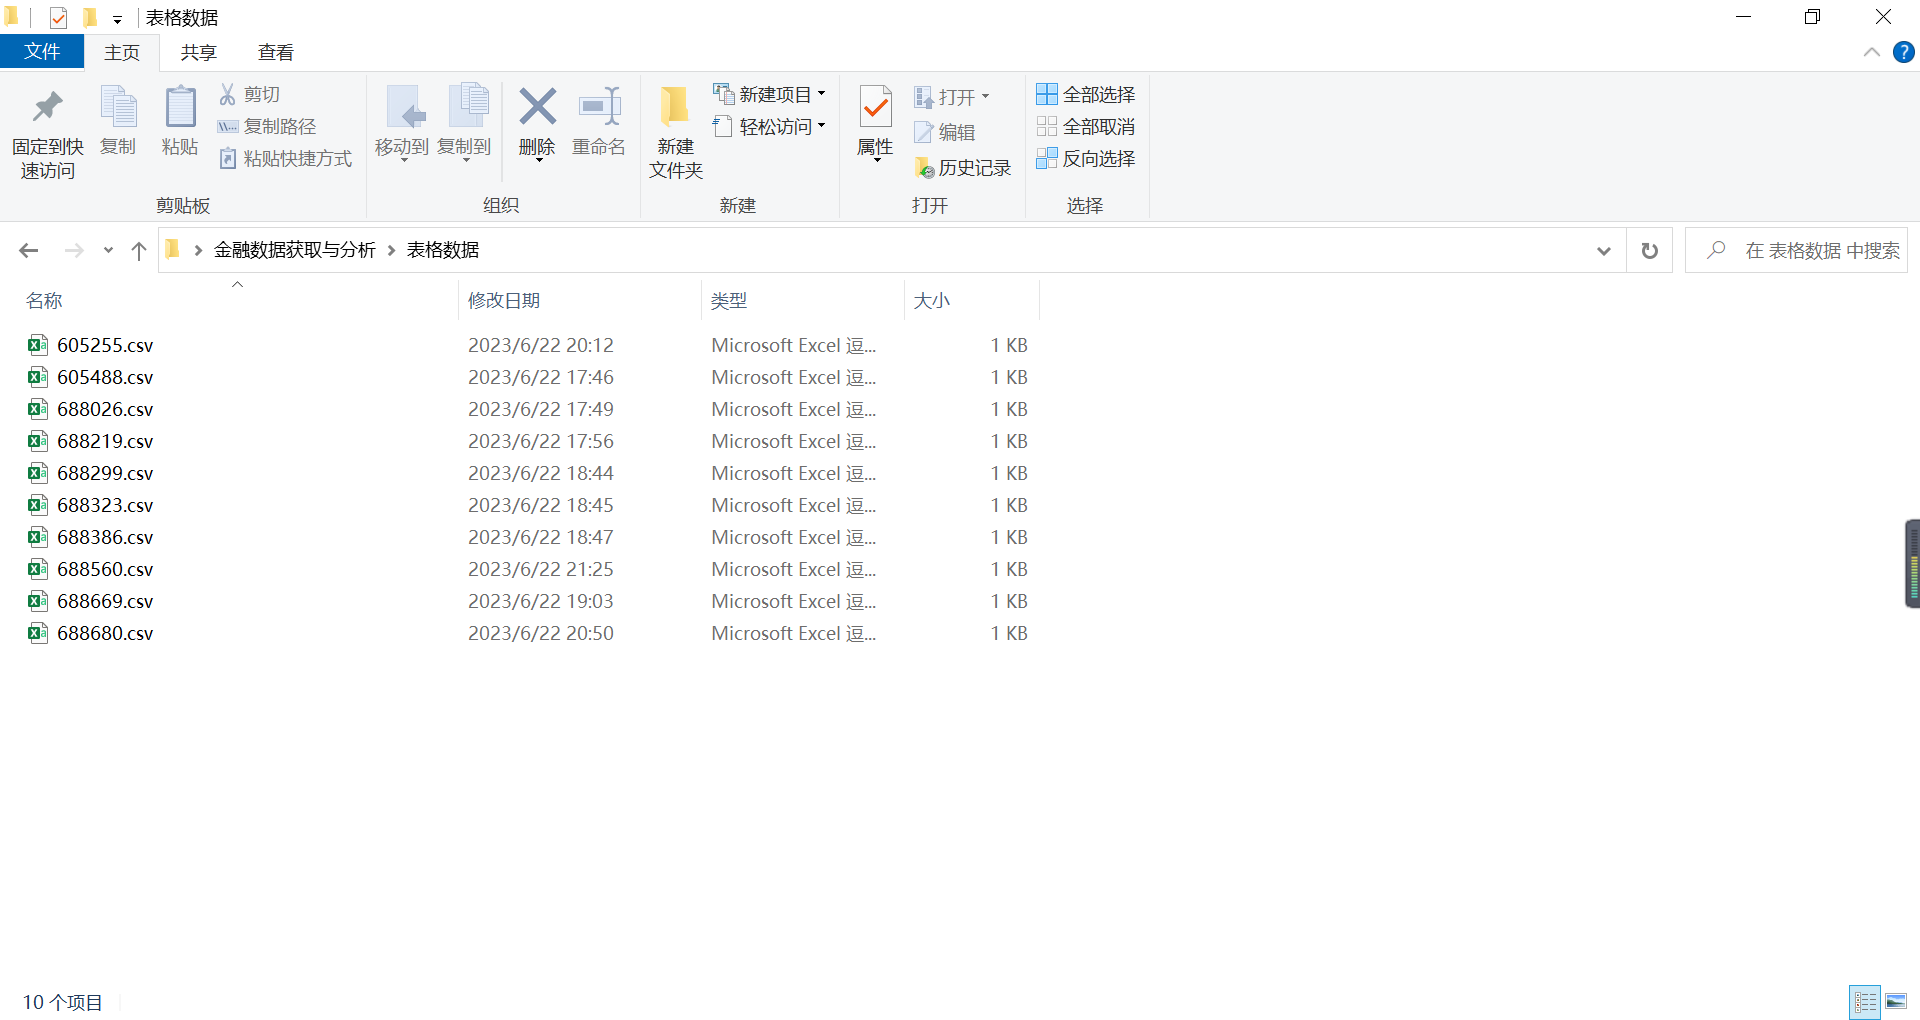Click the Help question mark icon
Screen dimensions: 1920x1020
pos(1903,52)
